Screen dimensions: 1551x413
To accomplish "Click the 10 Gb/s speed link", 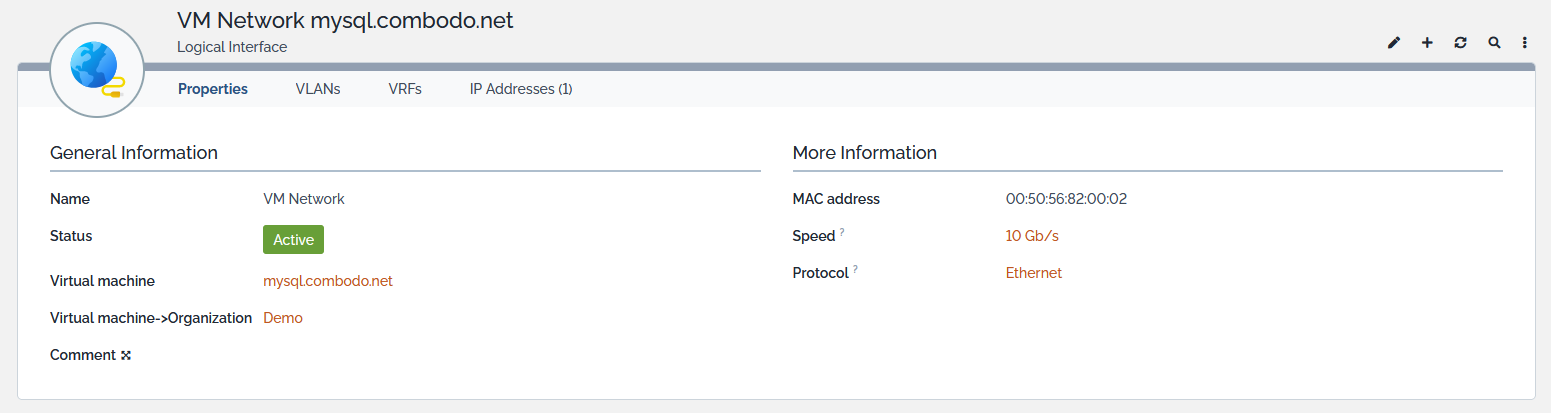I will click(x=1032, y=236).
